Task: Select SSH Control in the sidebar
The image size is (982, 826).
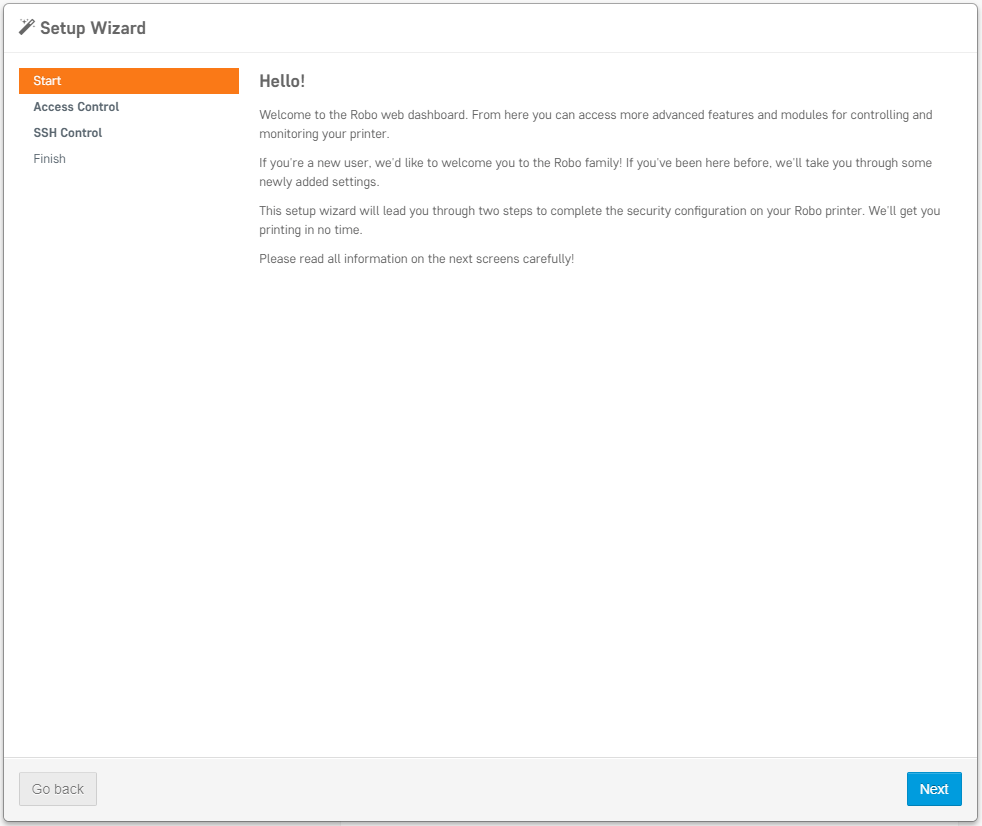Action: (x=67, y=132)
